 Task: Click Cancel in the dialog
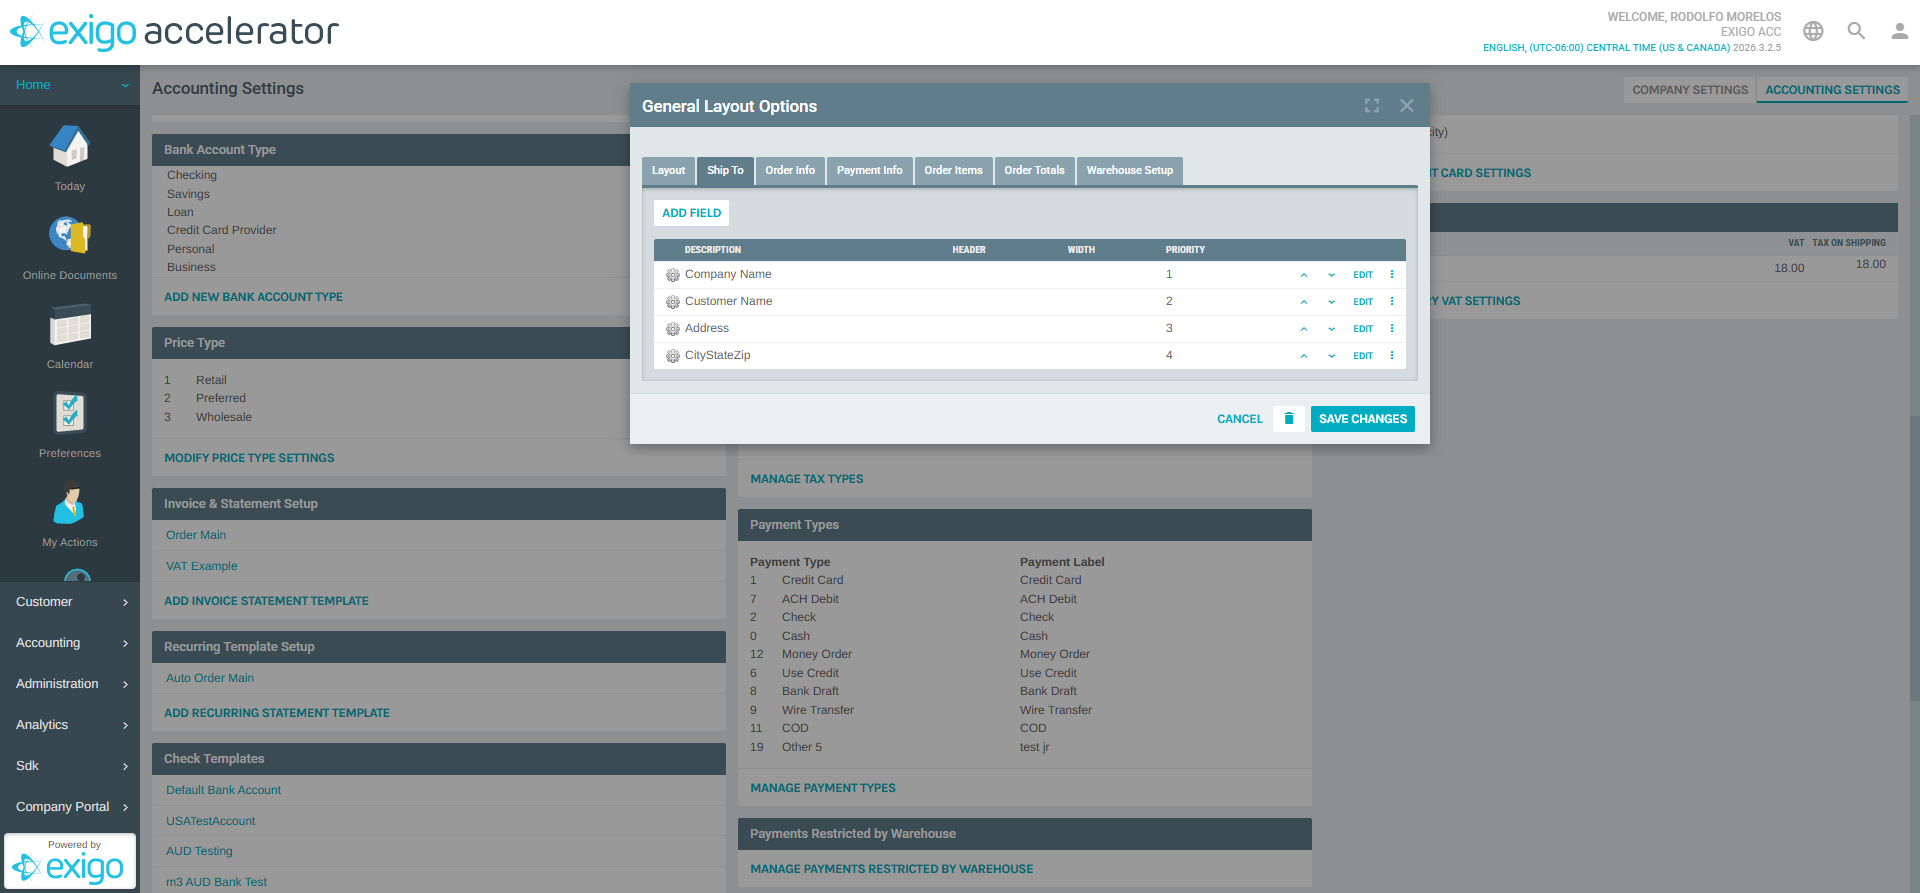pyautogui.click(x=1240, y=419)
